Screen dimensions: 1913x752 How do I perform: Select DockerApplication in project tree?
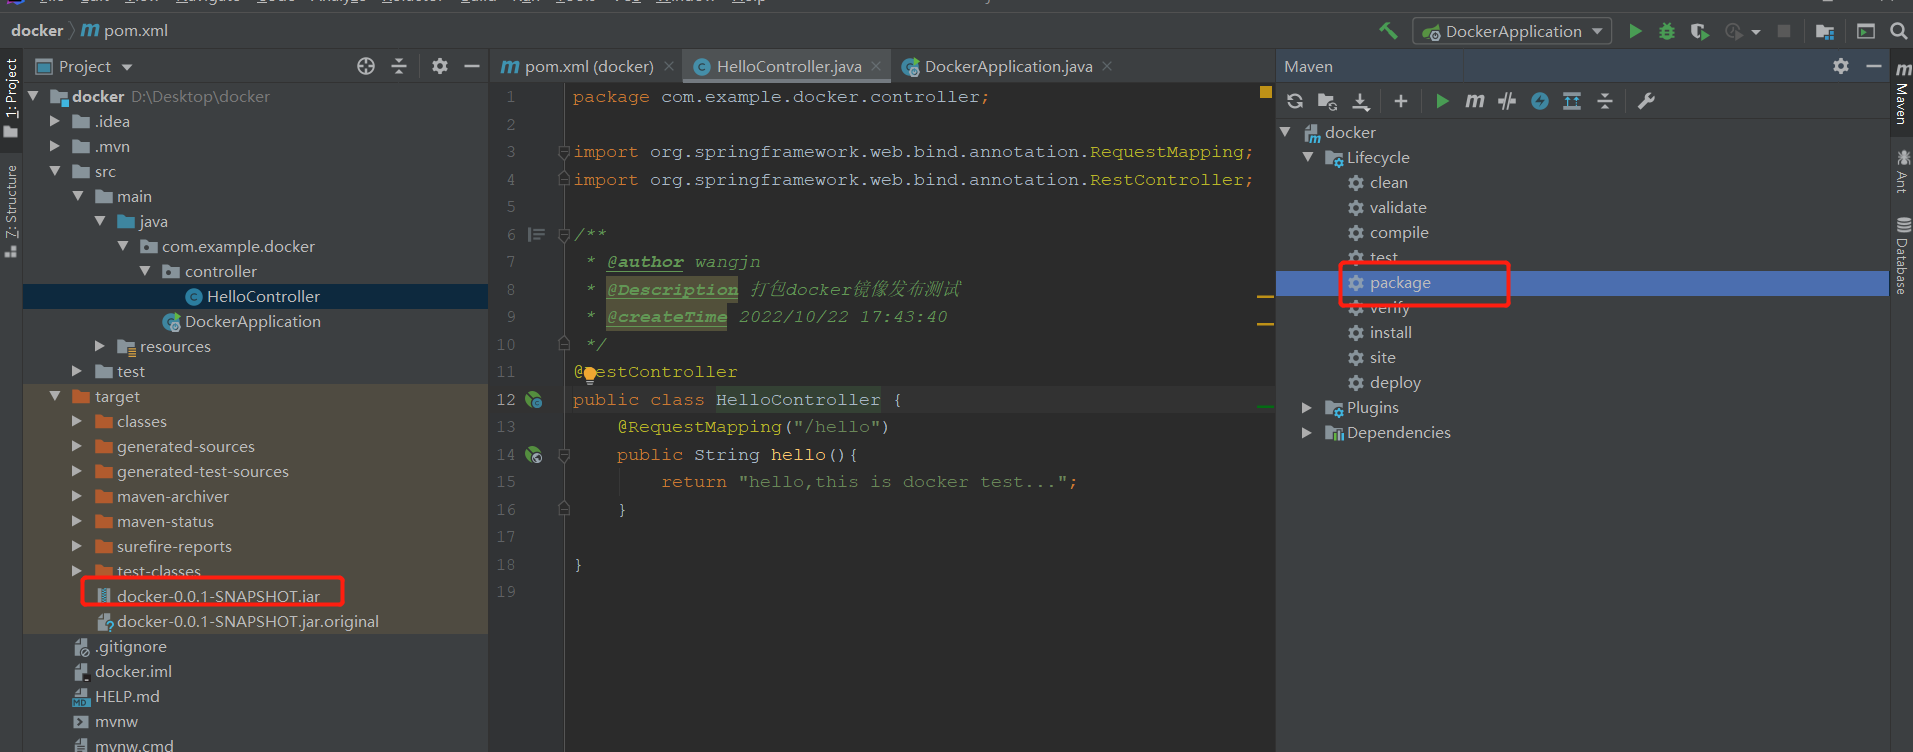[x=255, y=321]
